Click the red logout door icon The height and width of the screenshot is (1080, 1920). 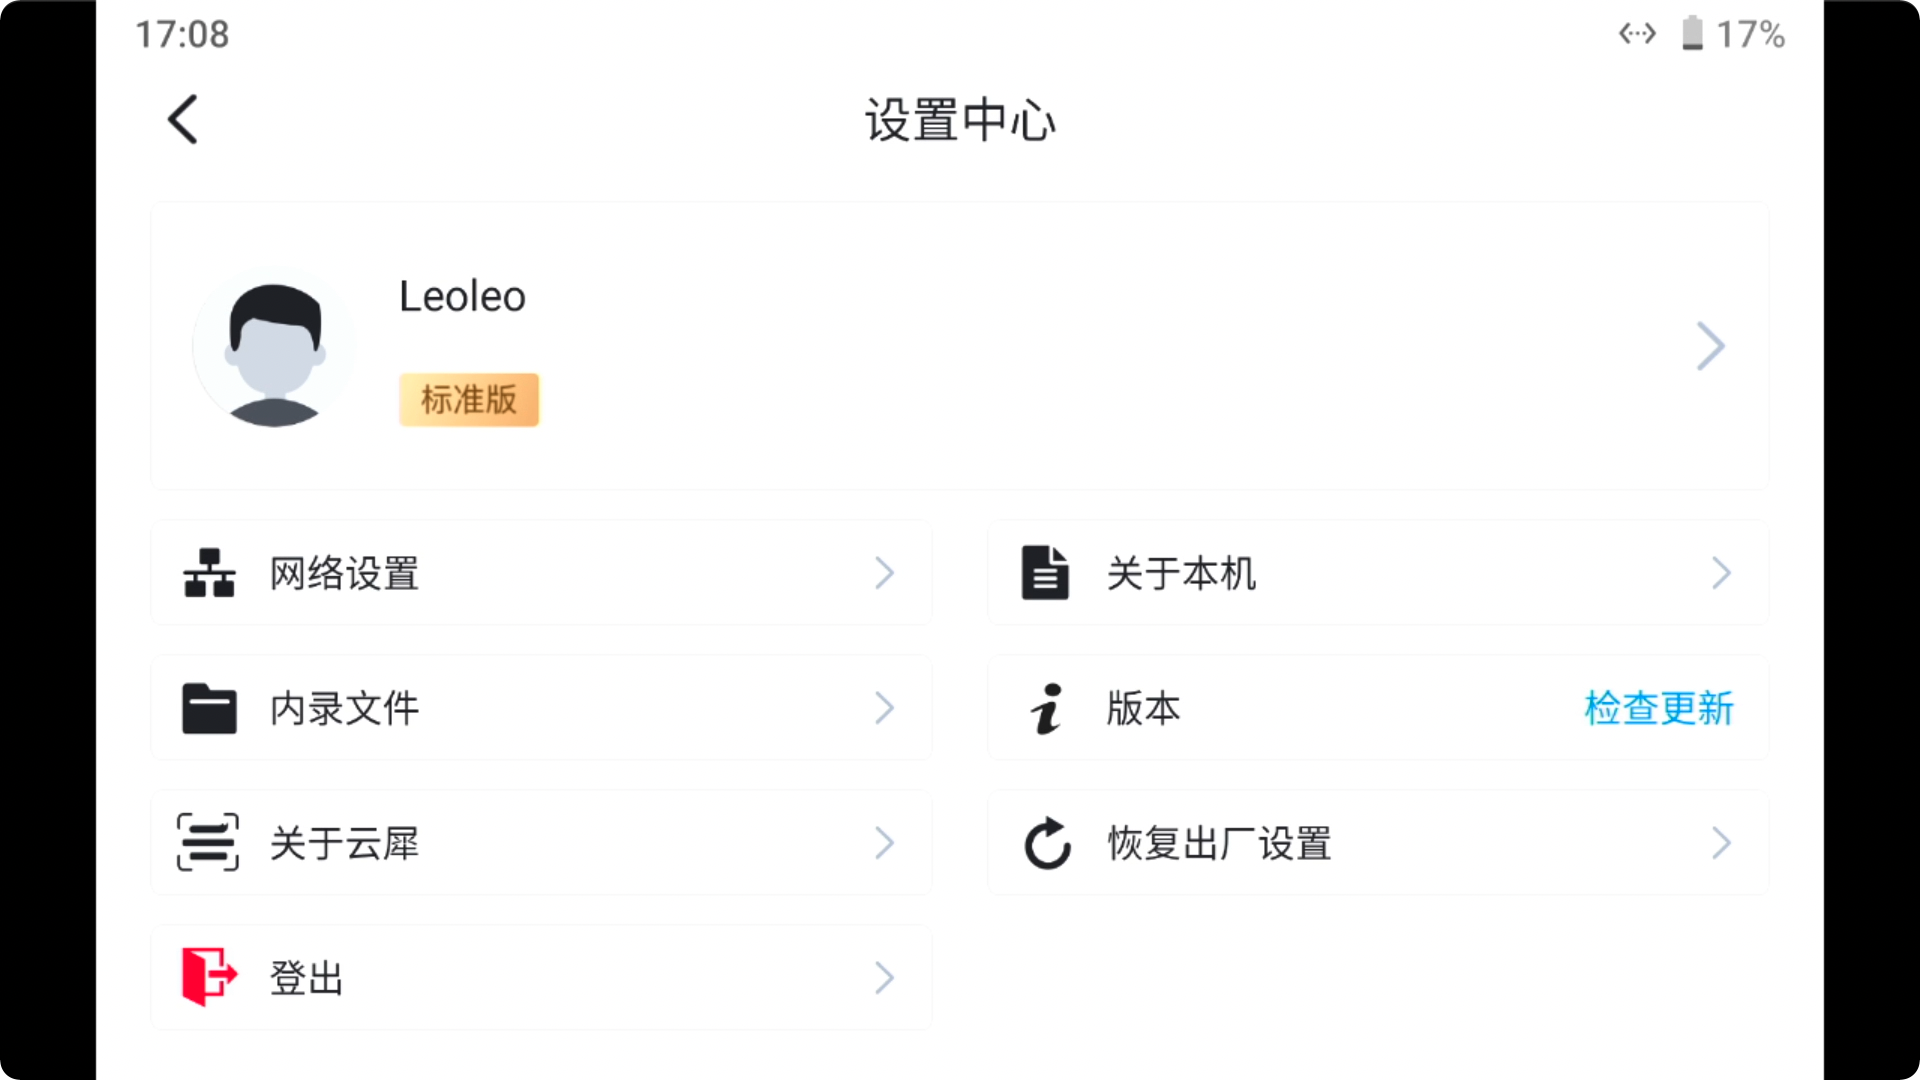click(209, 976)
